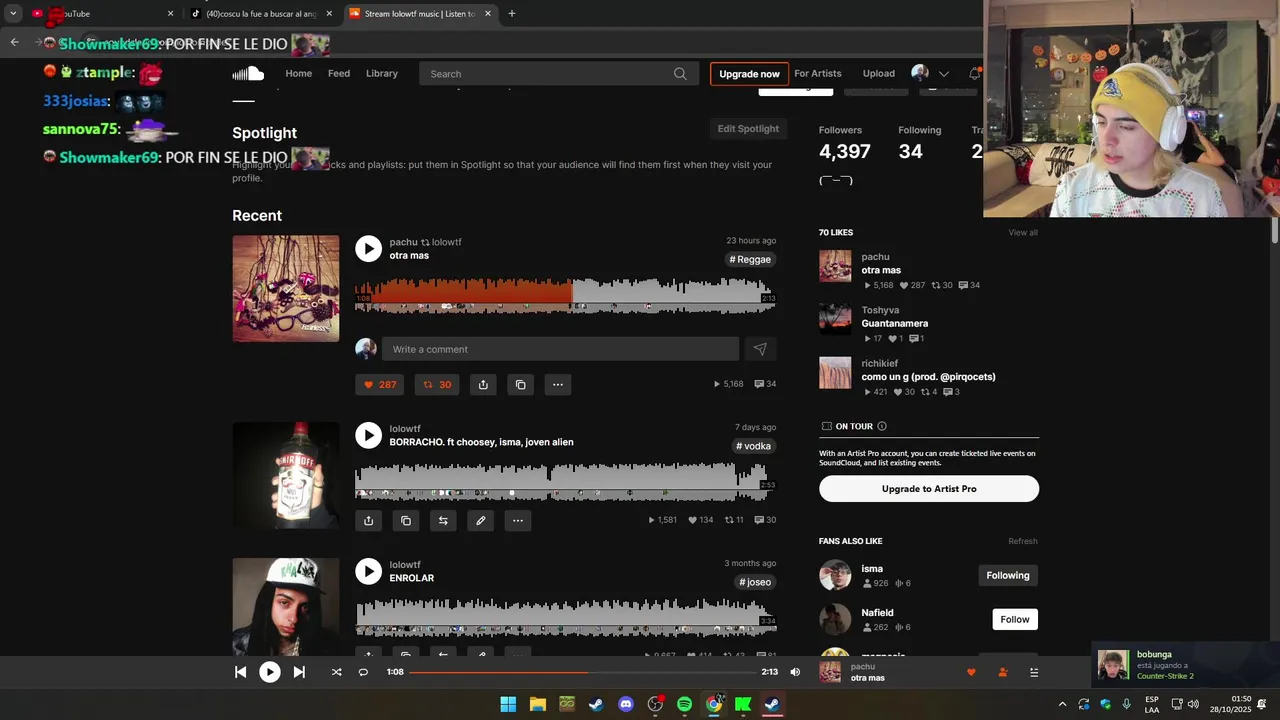Toggle the like button showing 287
The image size is (1280, 720).
[379, 384]
